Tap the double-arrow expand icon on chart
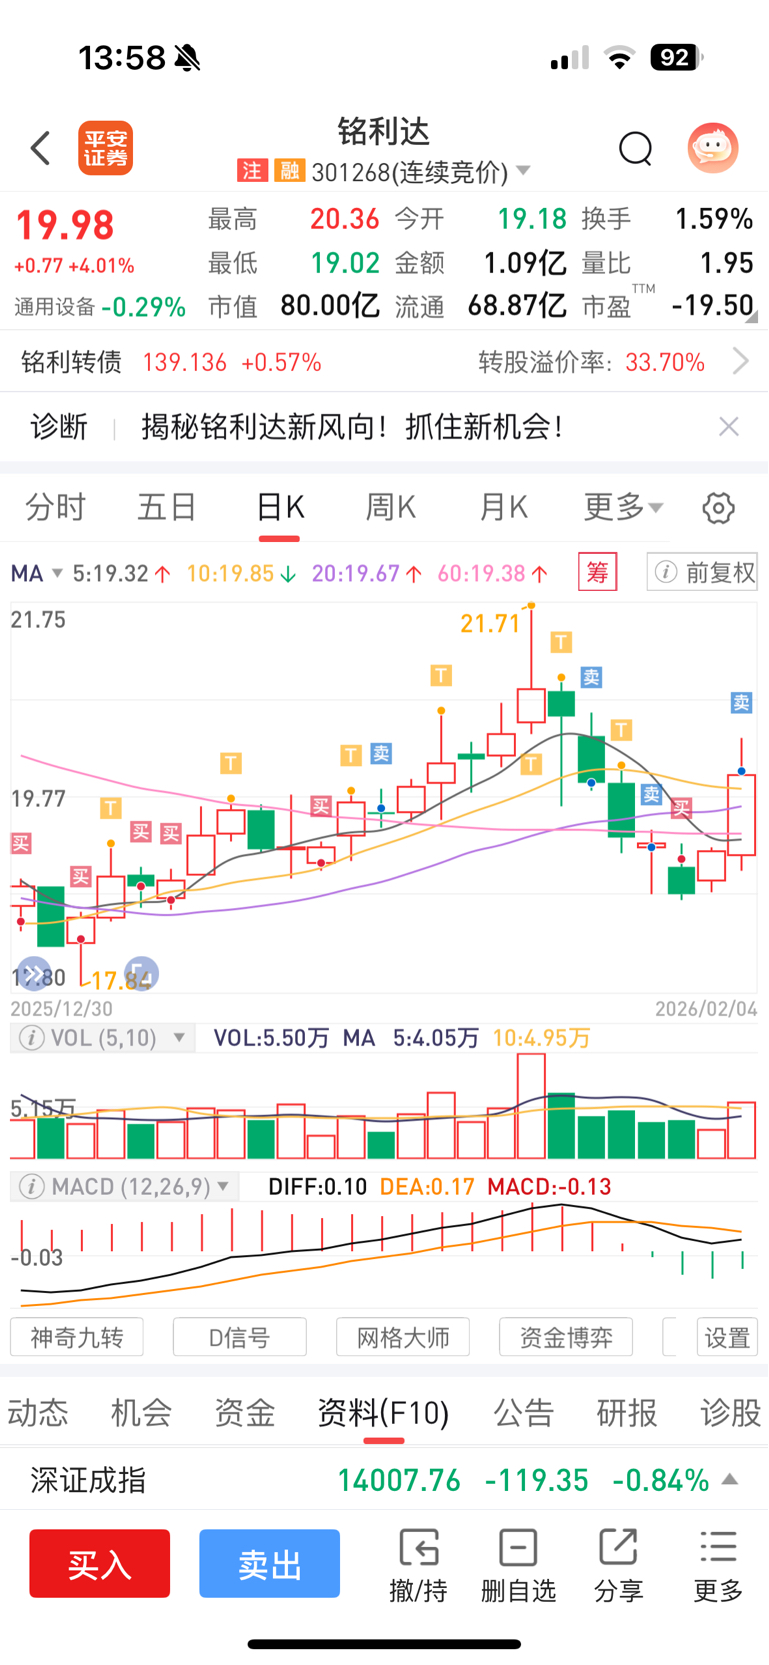This screenshot has height=1665, width=769. pyautogui.click(x=34, y=973)
